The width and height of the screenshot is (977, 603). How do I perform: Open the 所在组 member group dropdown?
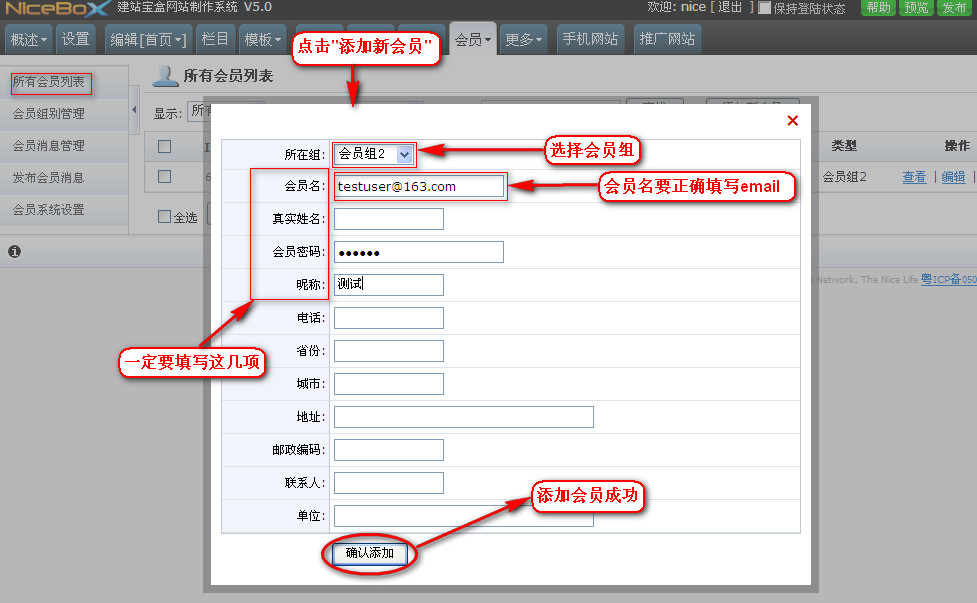404,154
